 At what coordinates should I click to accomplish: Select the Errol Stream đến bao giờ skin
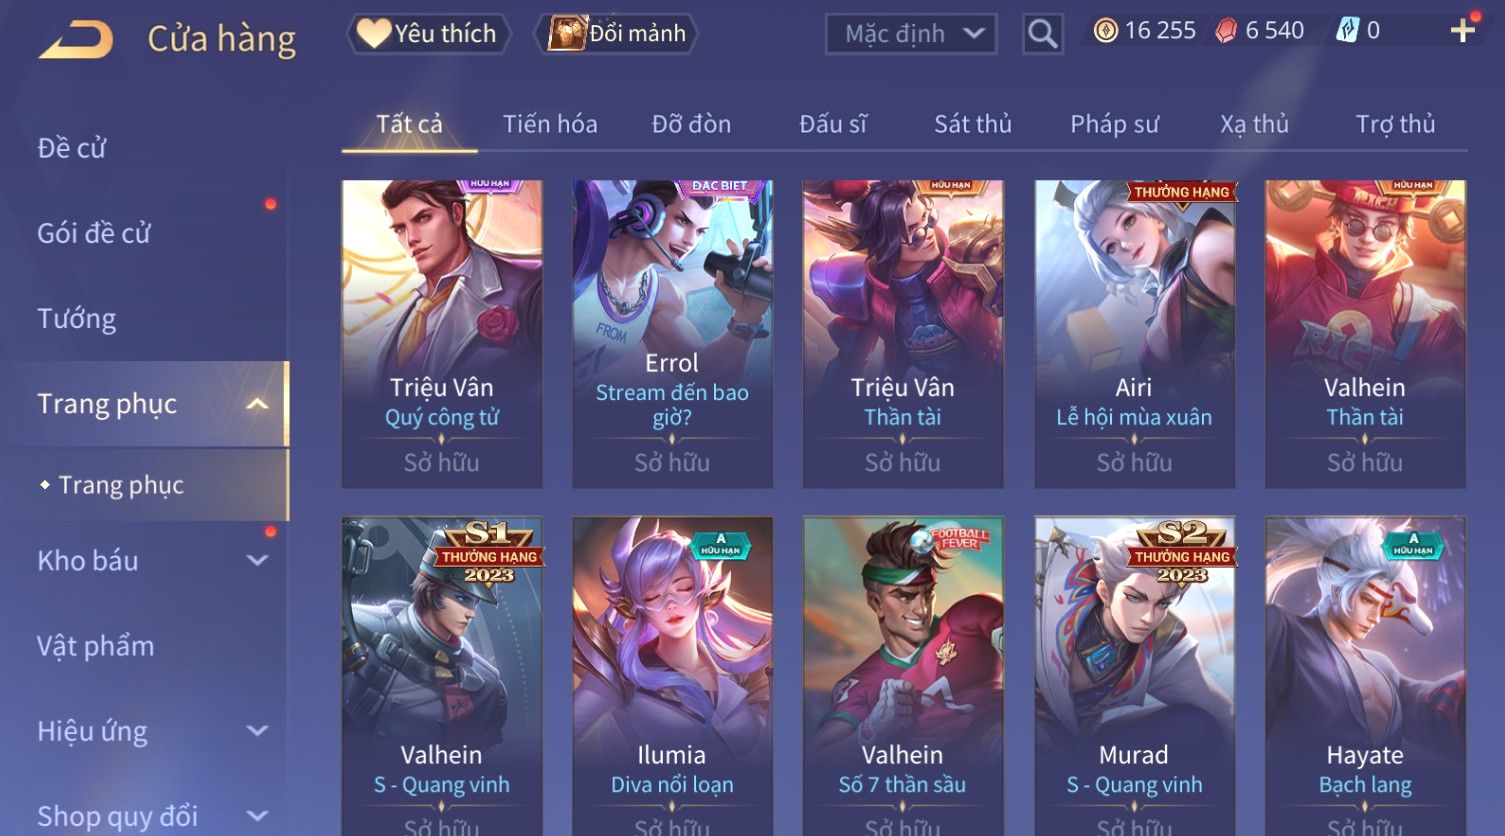[672, 334]
